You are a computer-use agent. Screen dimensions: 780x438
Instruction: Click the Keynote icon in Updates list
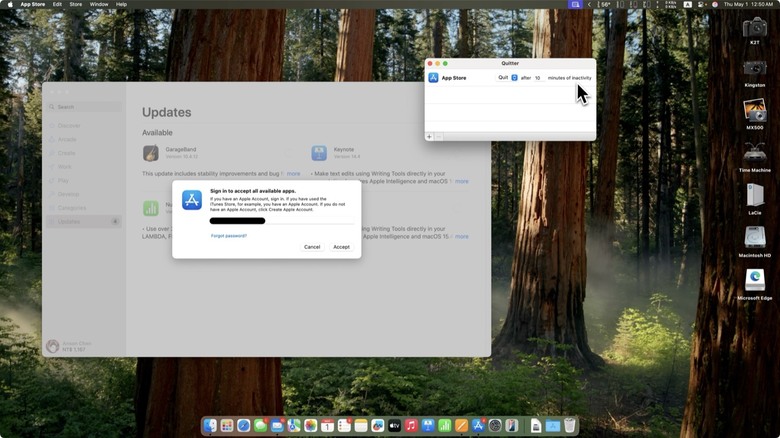click(319, 153)
